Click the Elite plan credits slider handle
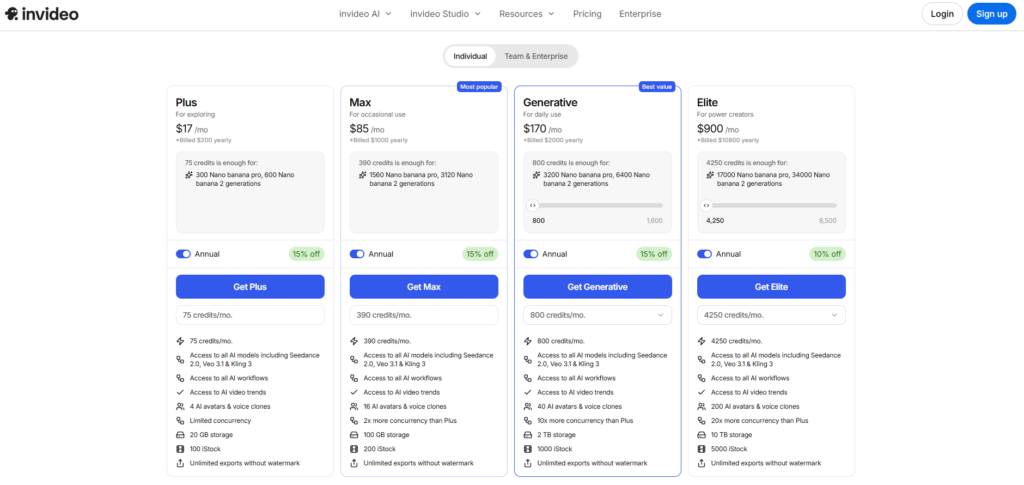 click(x=707, y=205)
